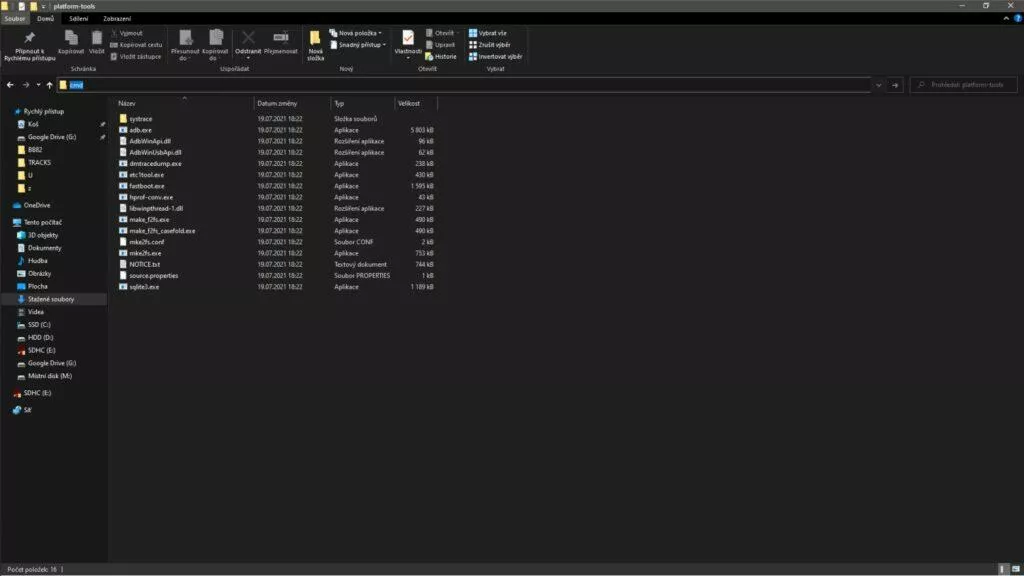1024x576 pixels.
Task: Click the Historie icon in ribbon
Action: tap(441, 56)
